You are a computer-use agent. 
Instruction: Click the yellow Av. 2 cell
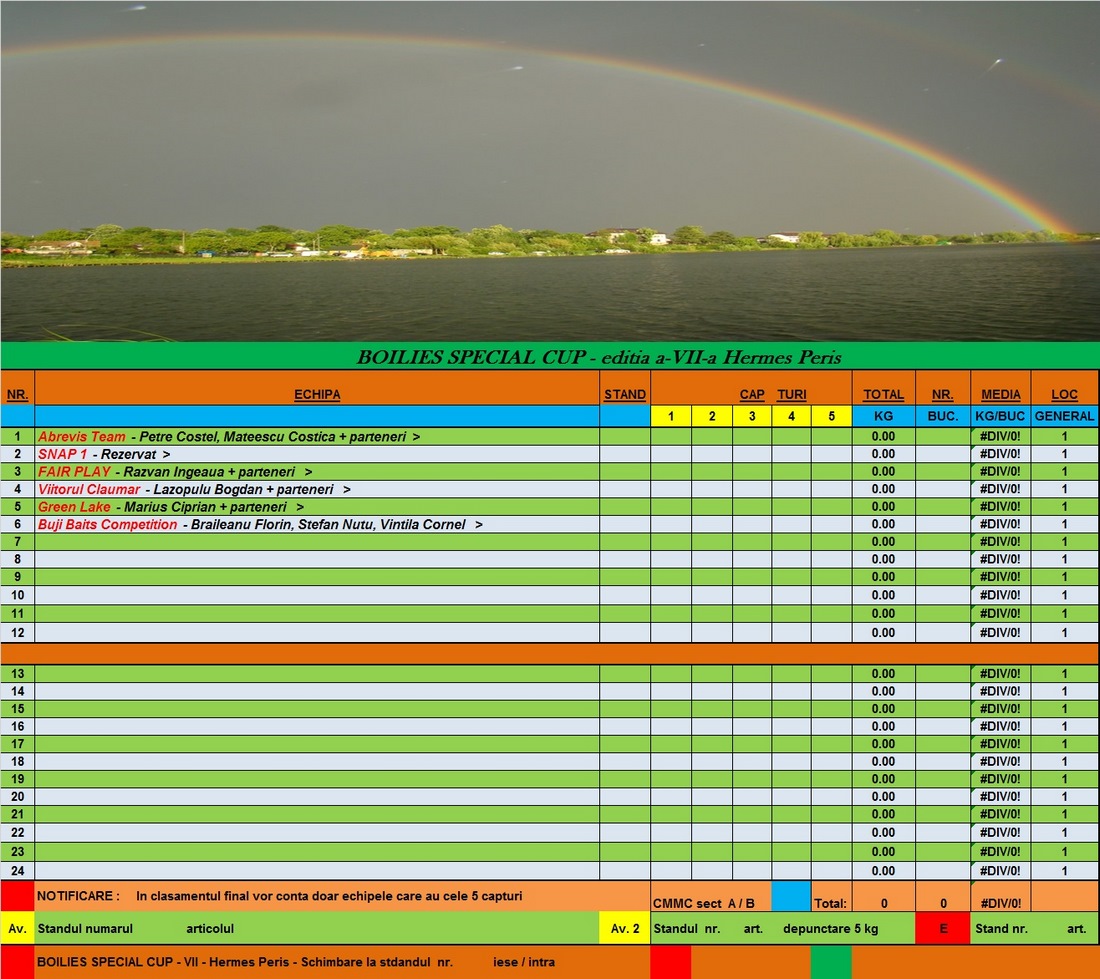625,929
